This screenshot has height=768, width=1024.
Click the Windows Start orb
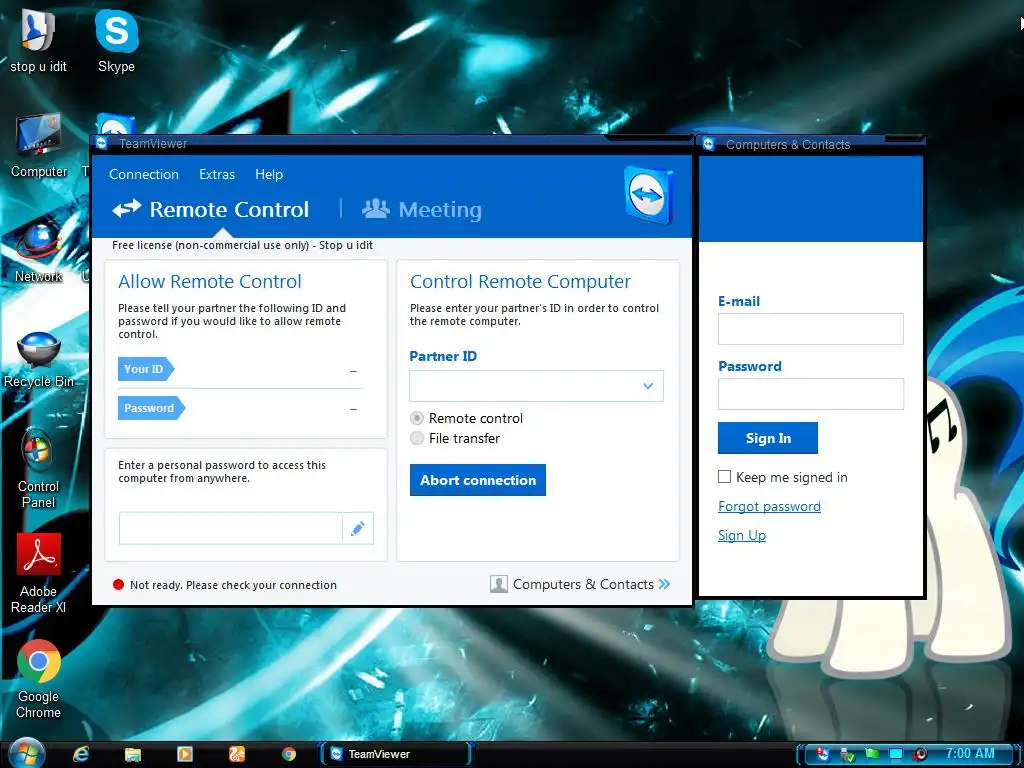pos(27,754)
